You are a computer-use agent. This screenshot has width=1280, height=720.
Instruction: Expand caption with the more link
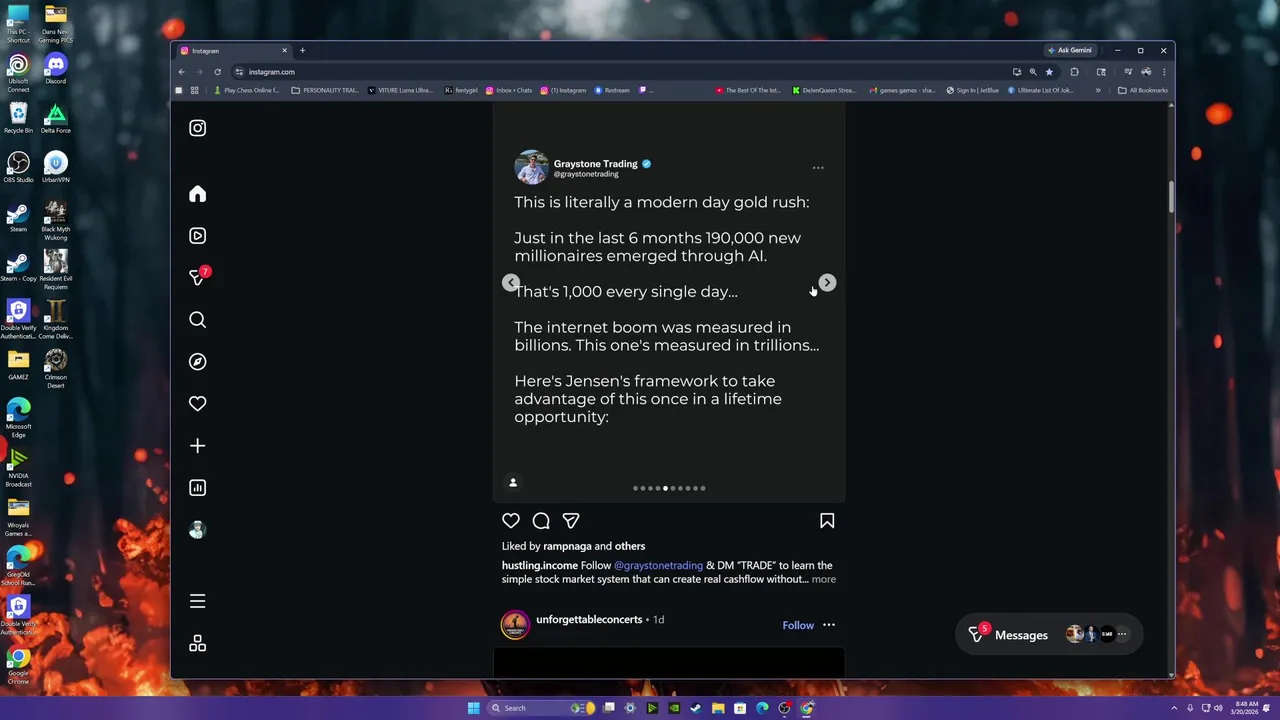[824, 579]
